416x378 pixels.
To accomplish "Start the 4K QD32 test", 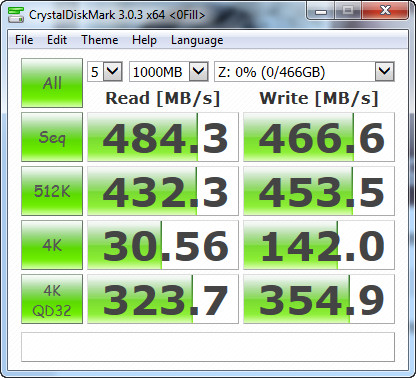I will coord(52,299).
